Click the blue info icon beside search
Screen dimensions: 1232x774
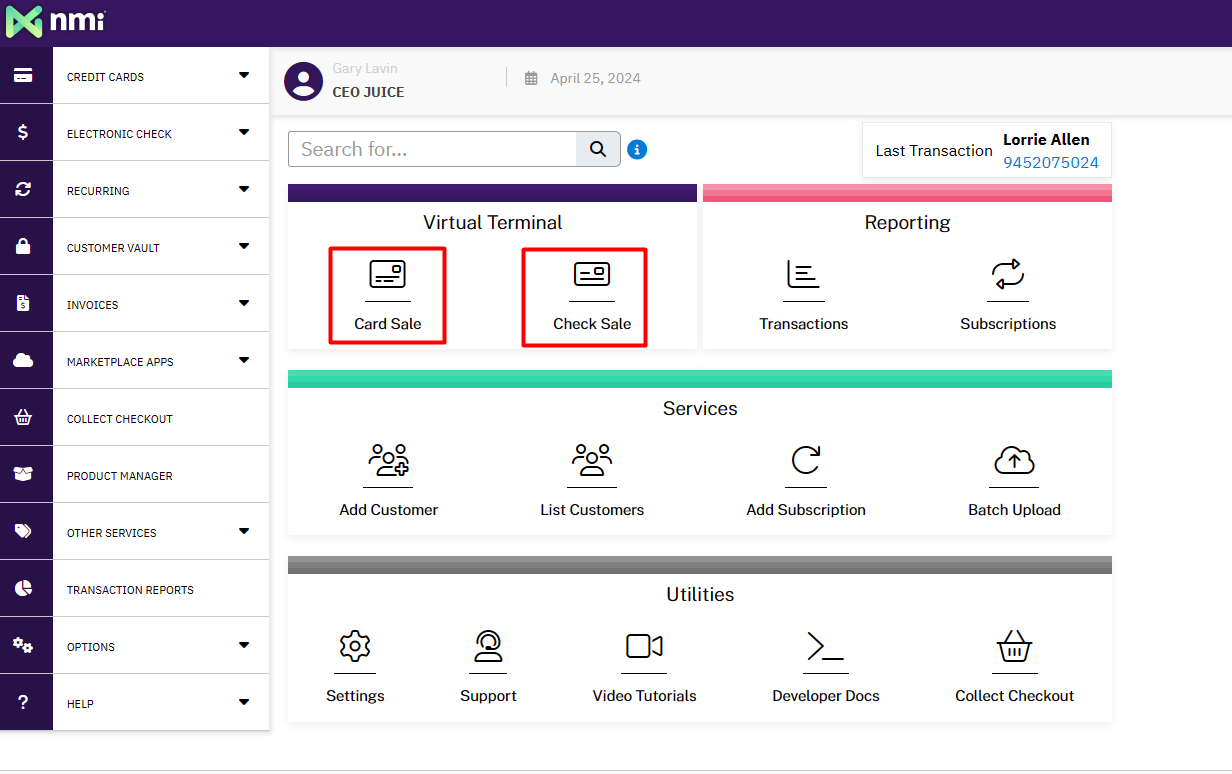(637, 149)
